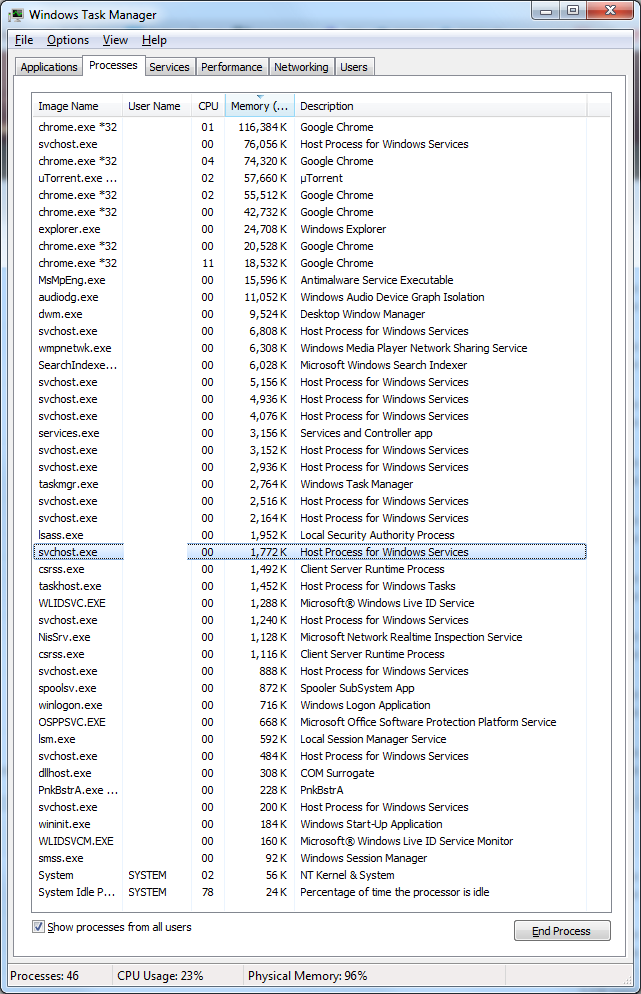Open the Options menu

pyautogui.click(x=68, y=40)
